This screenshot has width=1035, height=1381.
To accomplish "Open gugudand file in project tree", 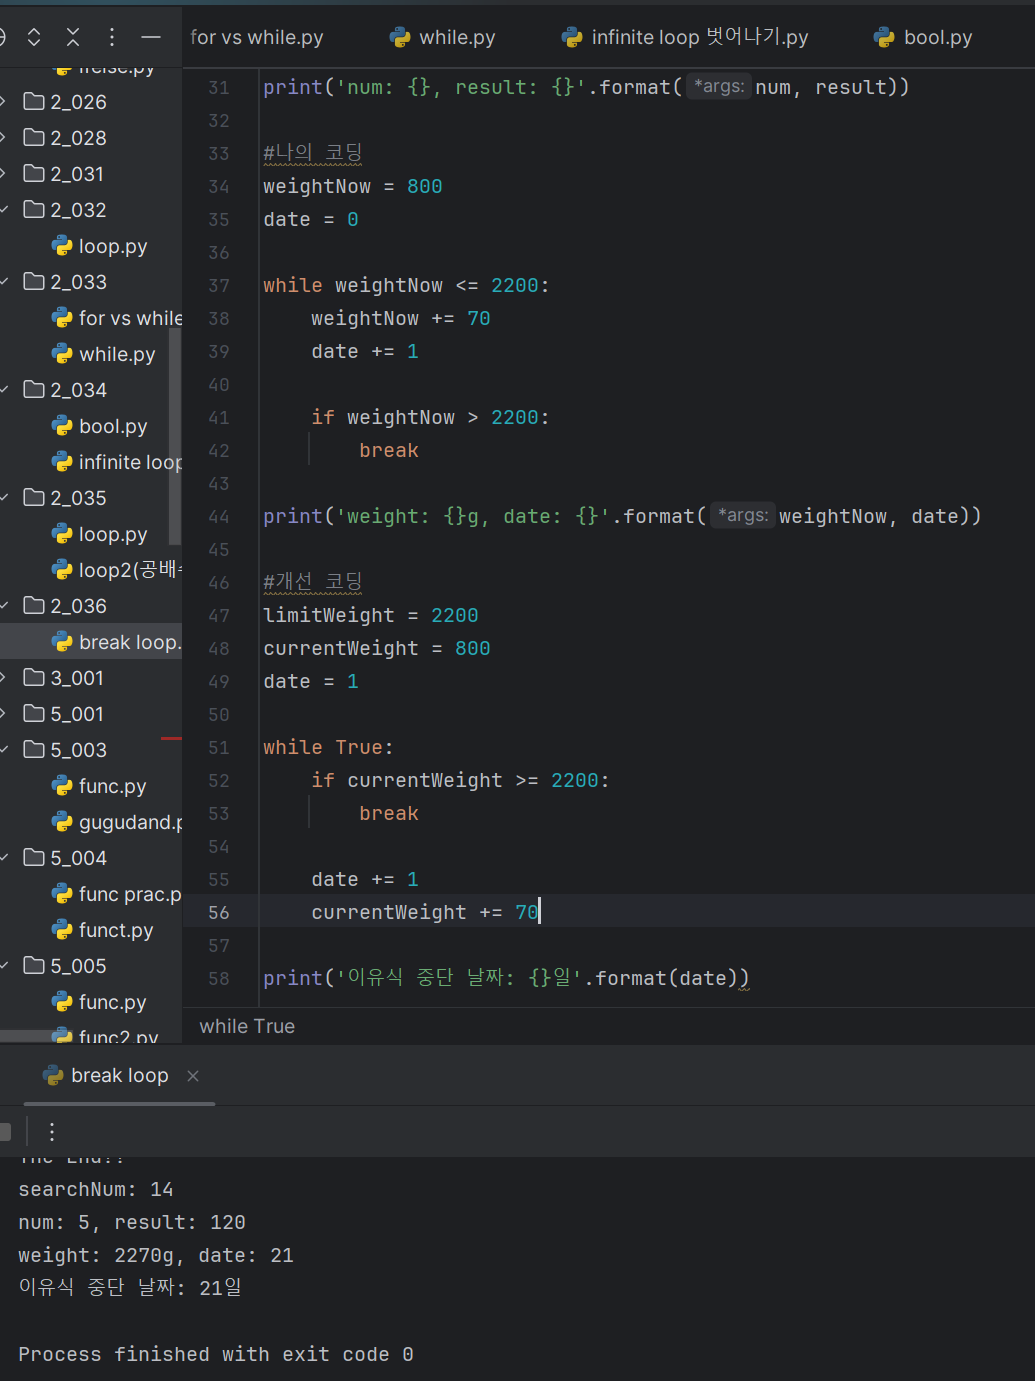I will pos(117,822).
